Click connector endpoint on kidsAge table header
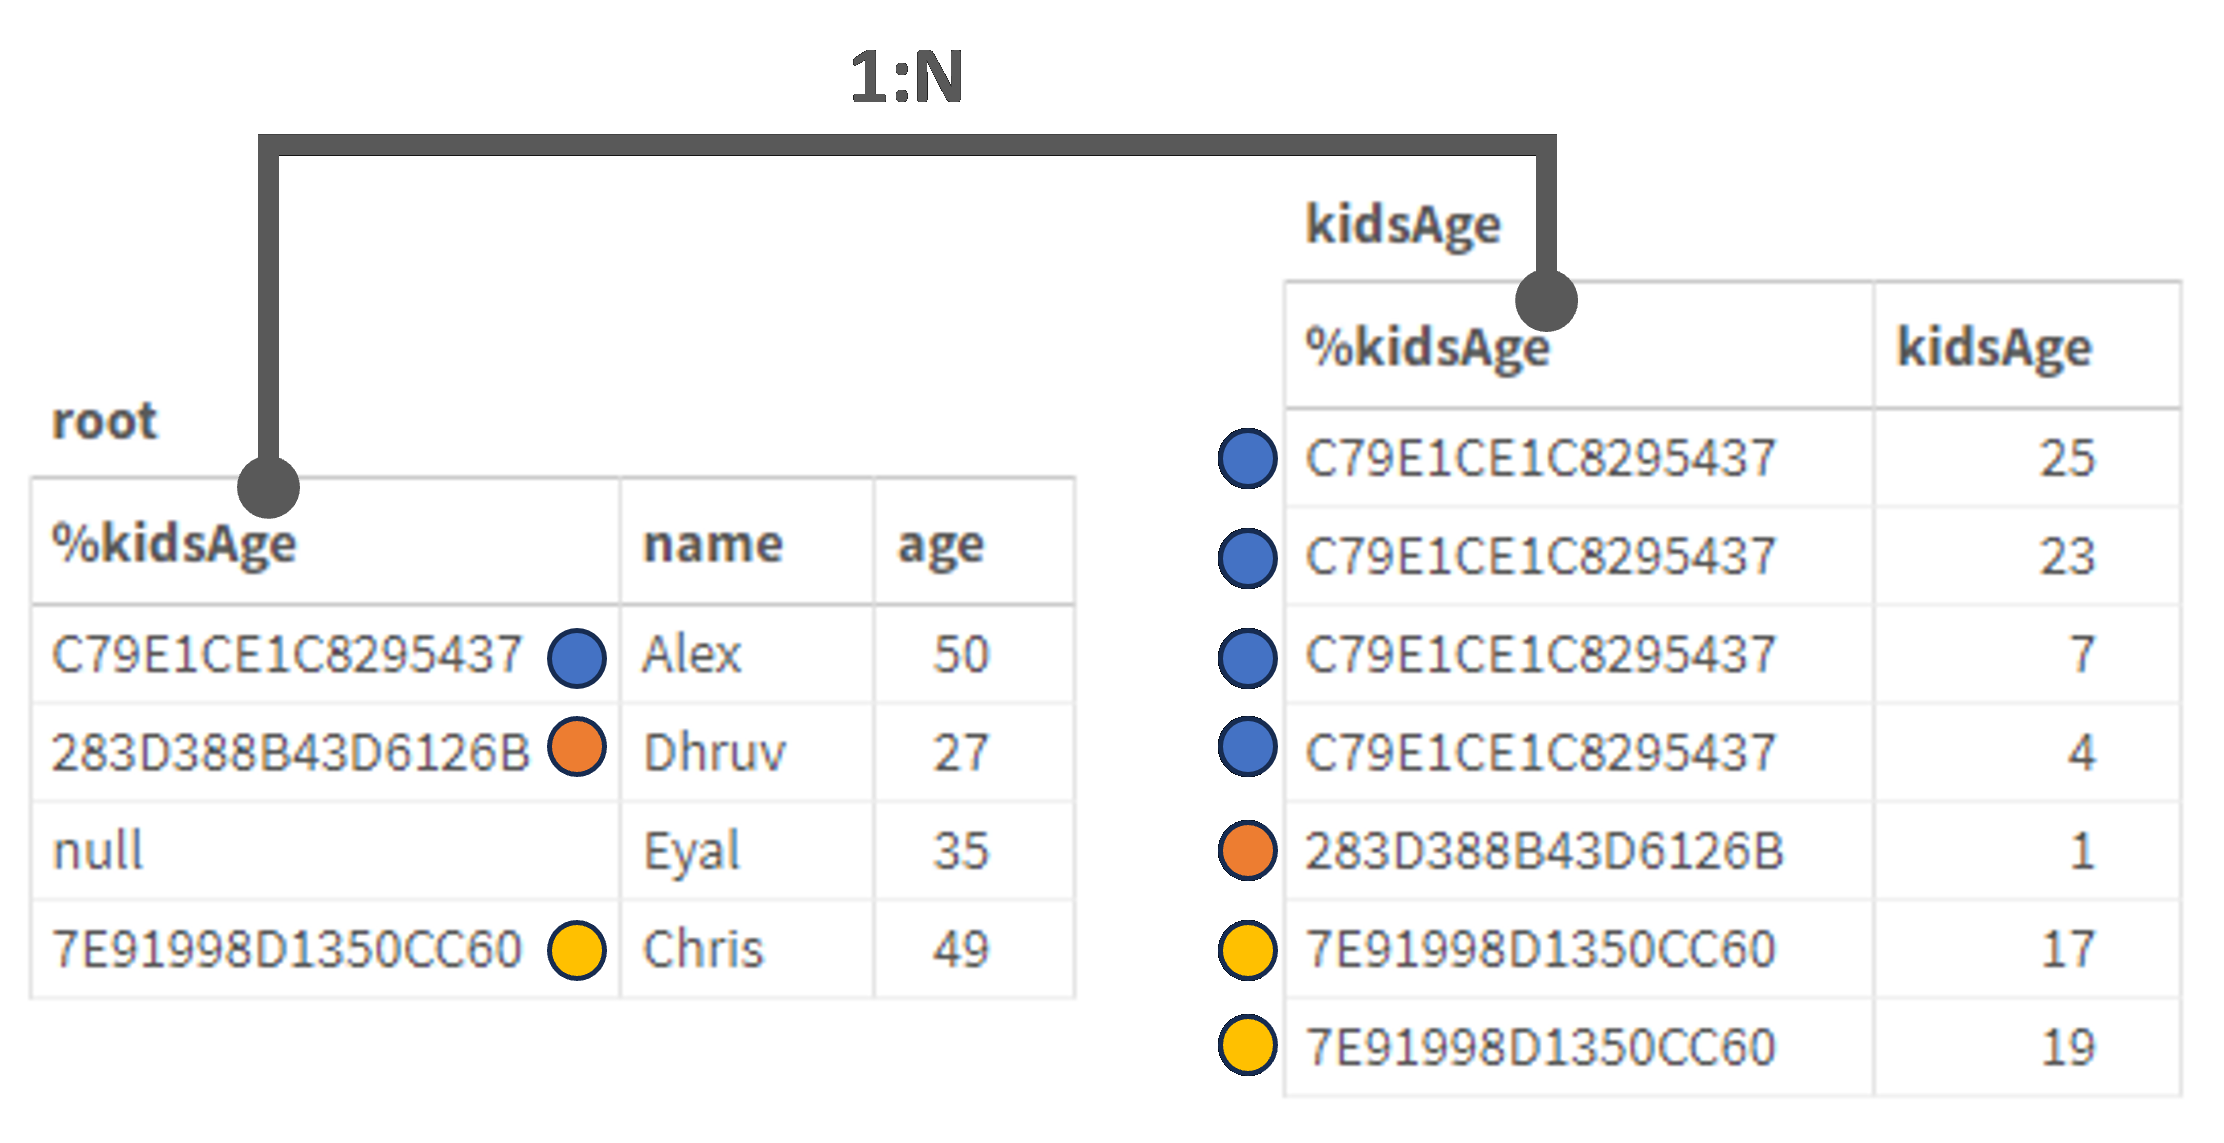The image size is (2224, 1143). (1546, 300)
